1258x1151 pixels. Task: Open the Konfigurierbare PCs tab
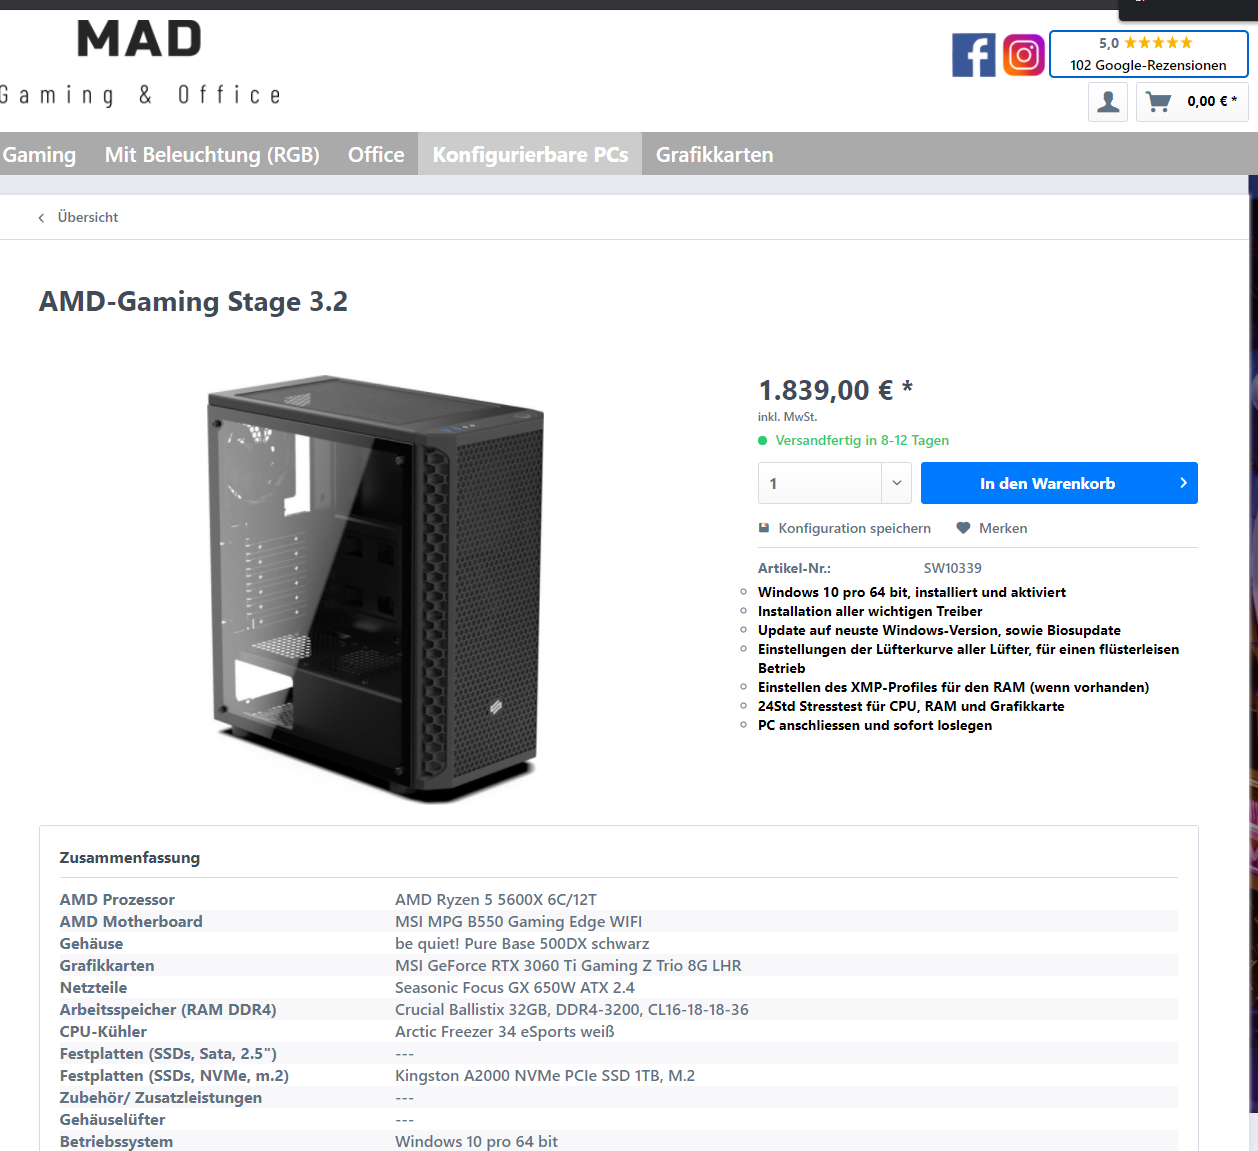point(530,154)
